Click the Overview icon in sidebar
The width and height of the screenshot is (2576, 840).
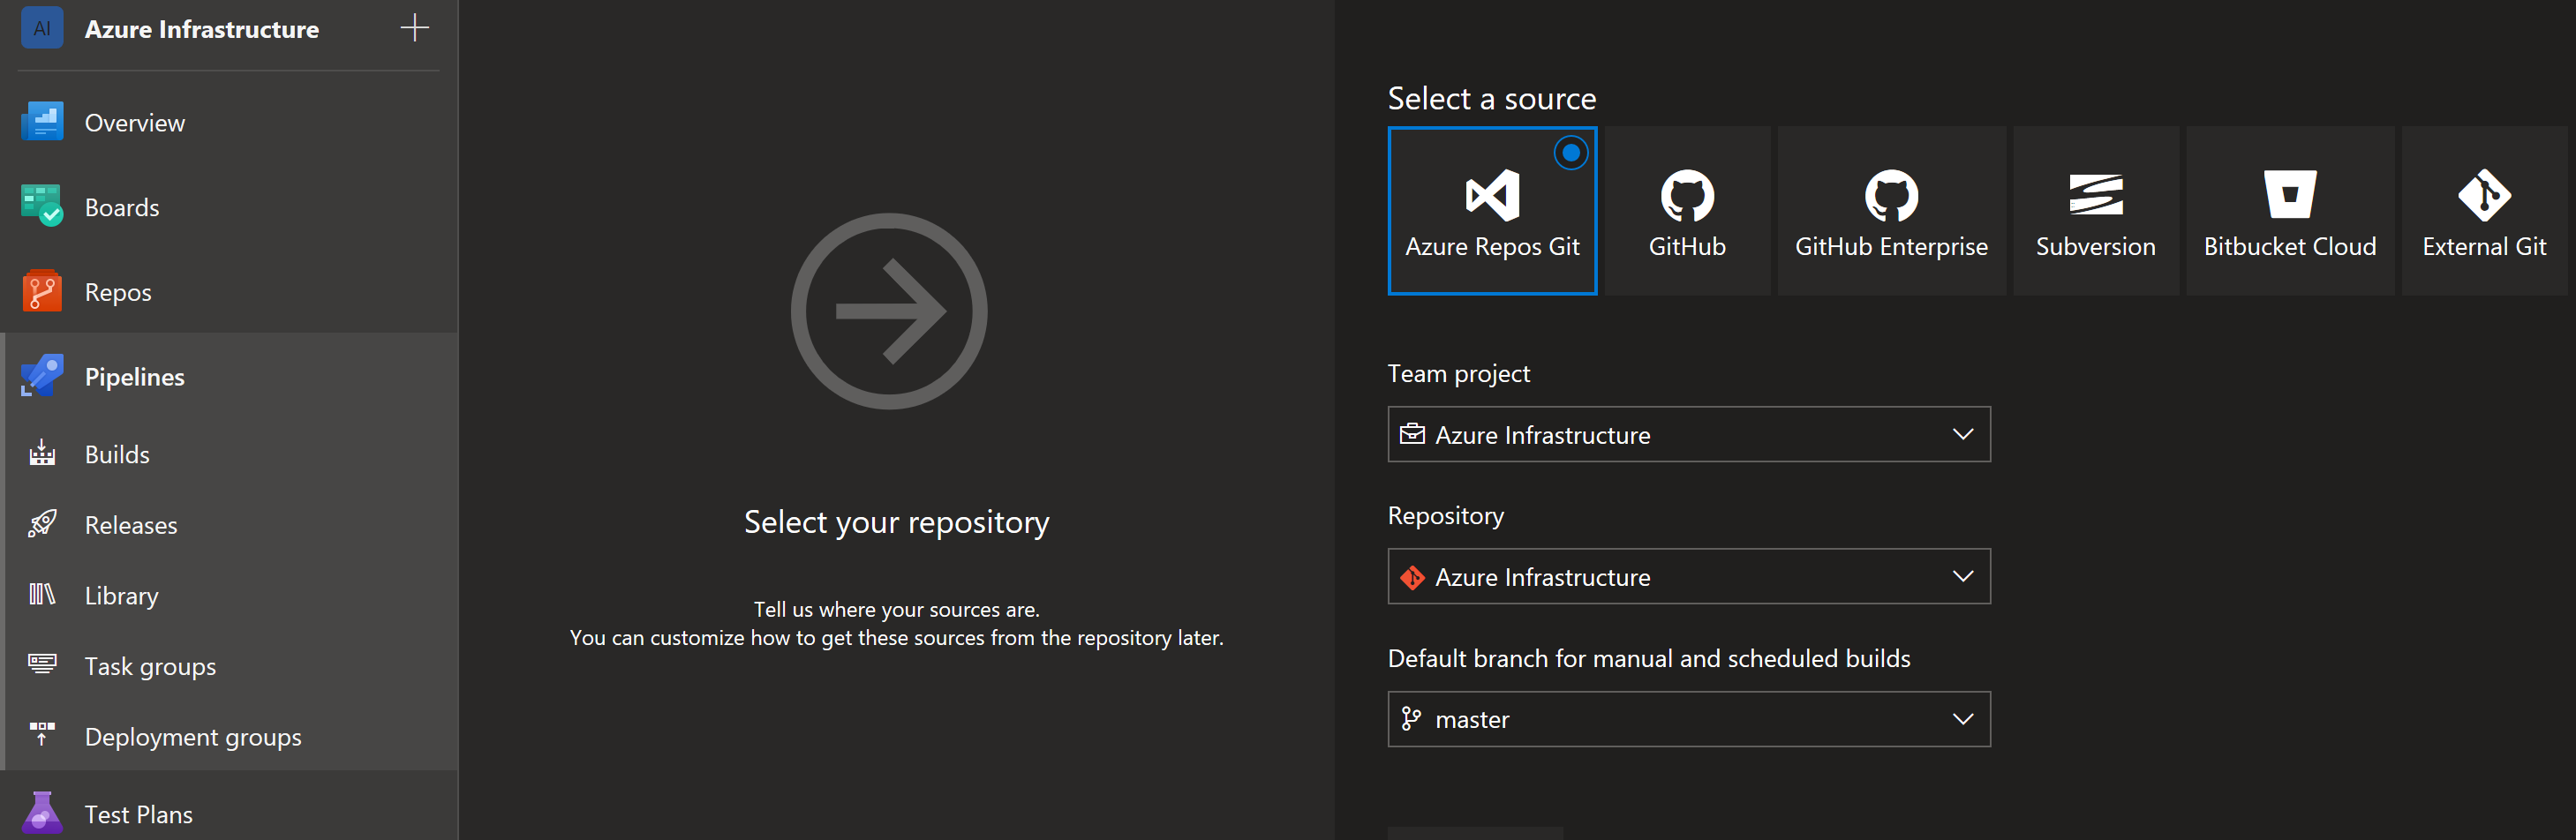42,122
